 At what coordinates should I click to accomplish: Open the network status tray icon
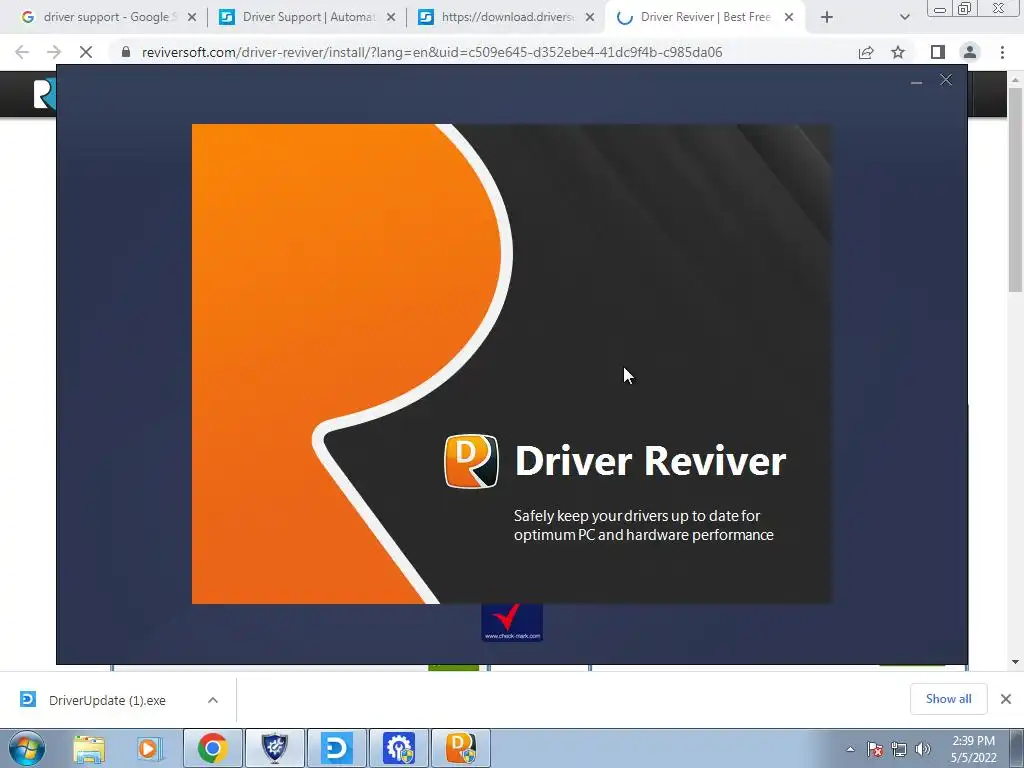click(899, 749)
